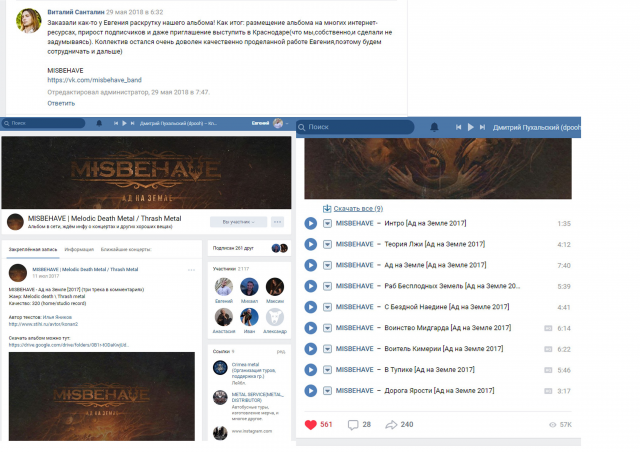Viewport: 640px width, 452px height.
Task: Click MISBEHAVE artist on Интро row
Action: point(354,223)
